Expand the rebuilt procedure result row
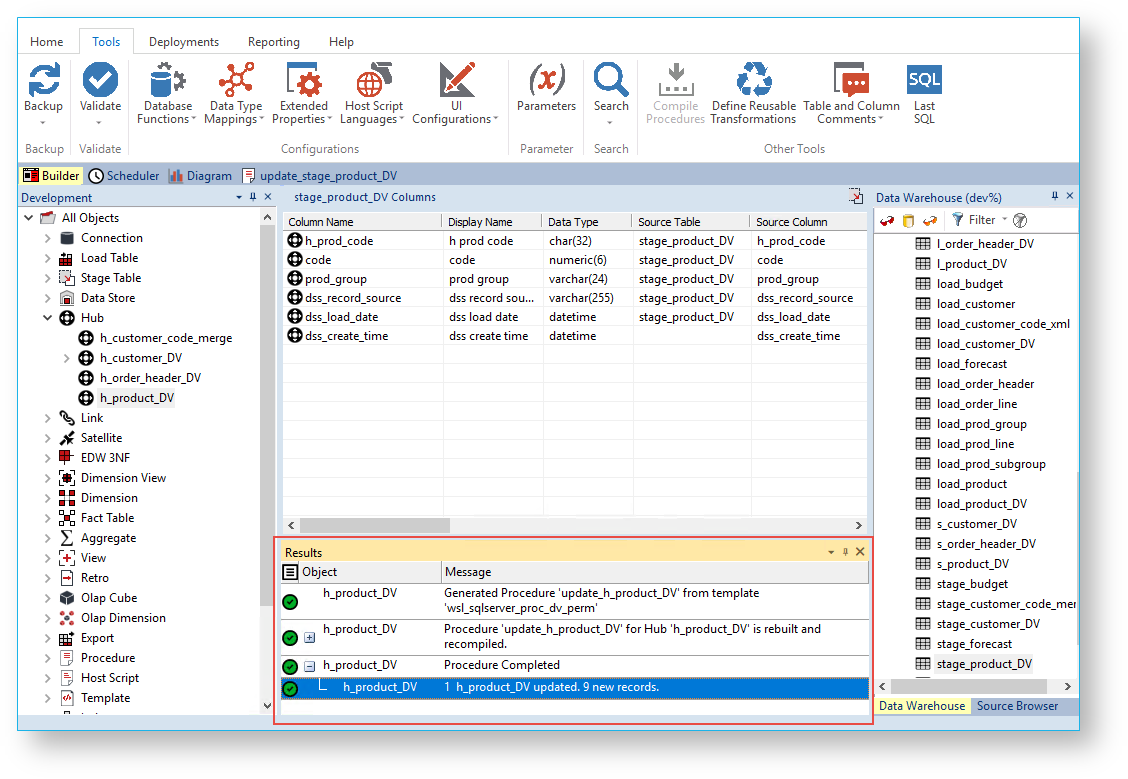The image size is (1128, 779). [x=309, y=637]
